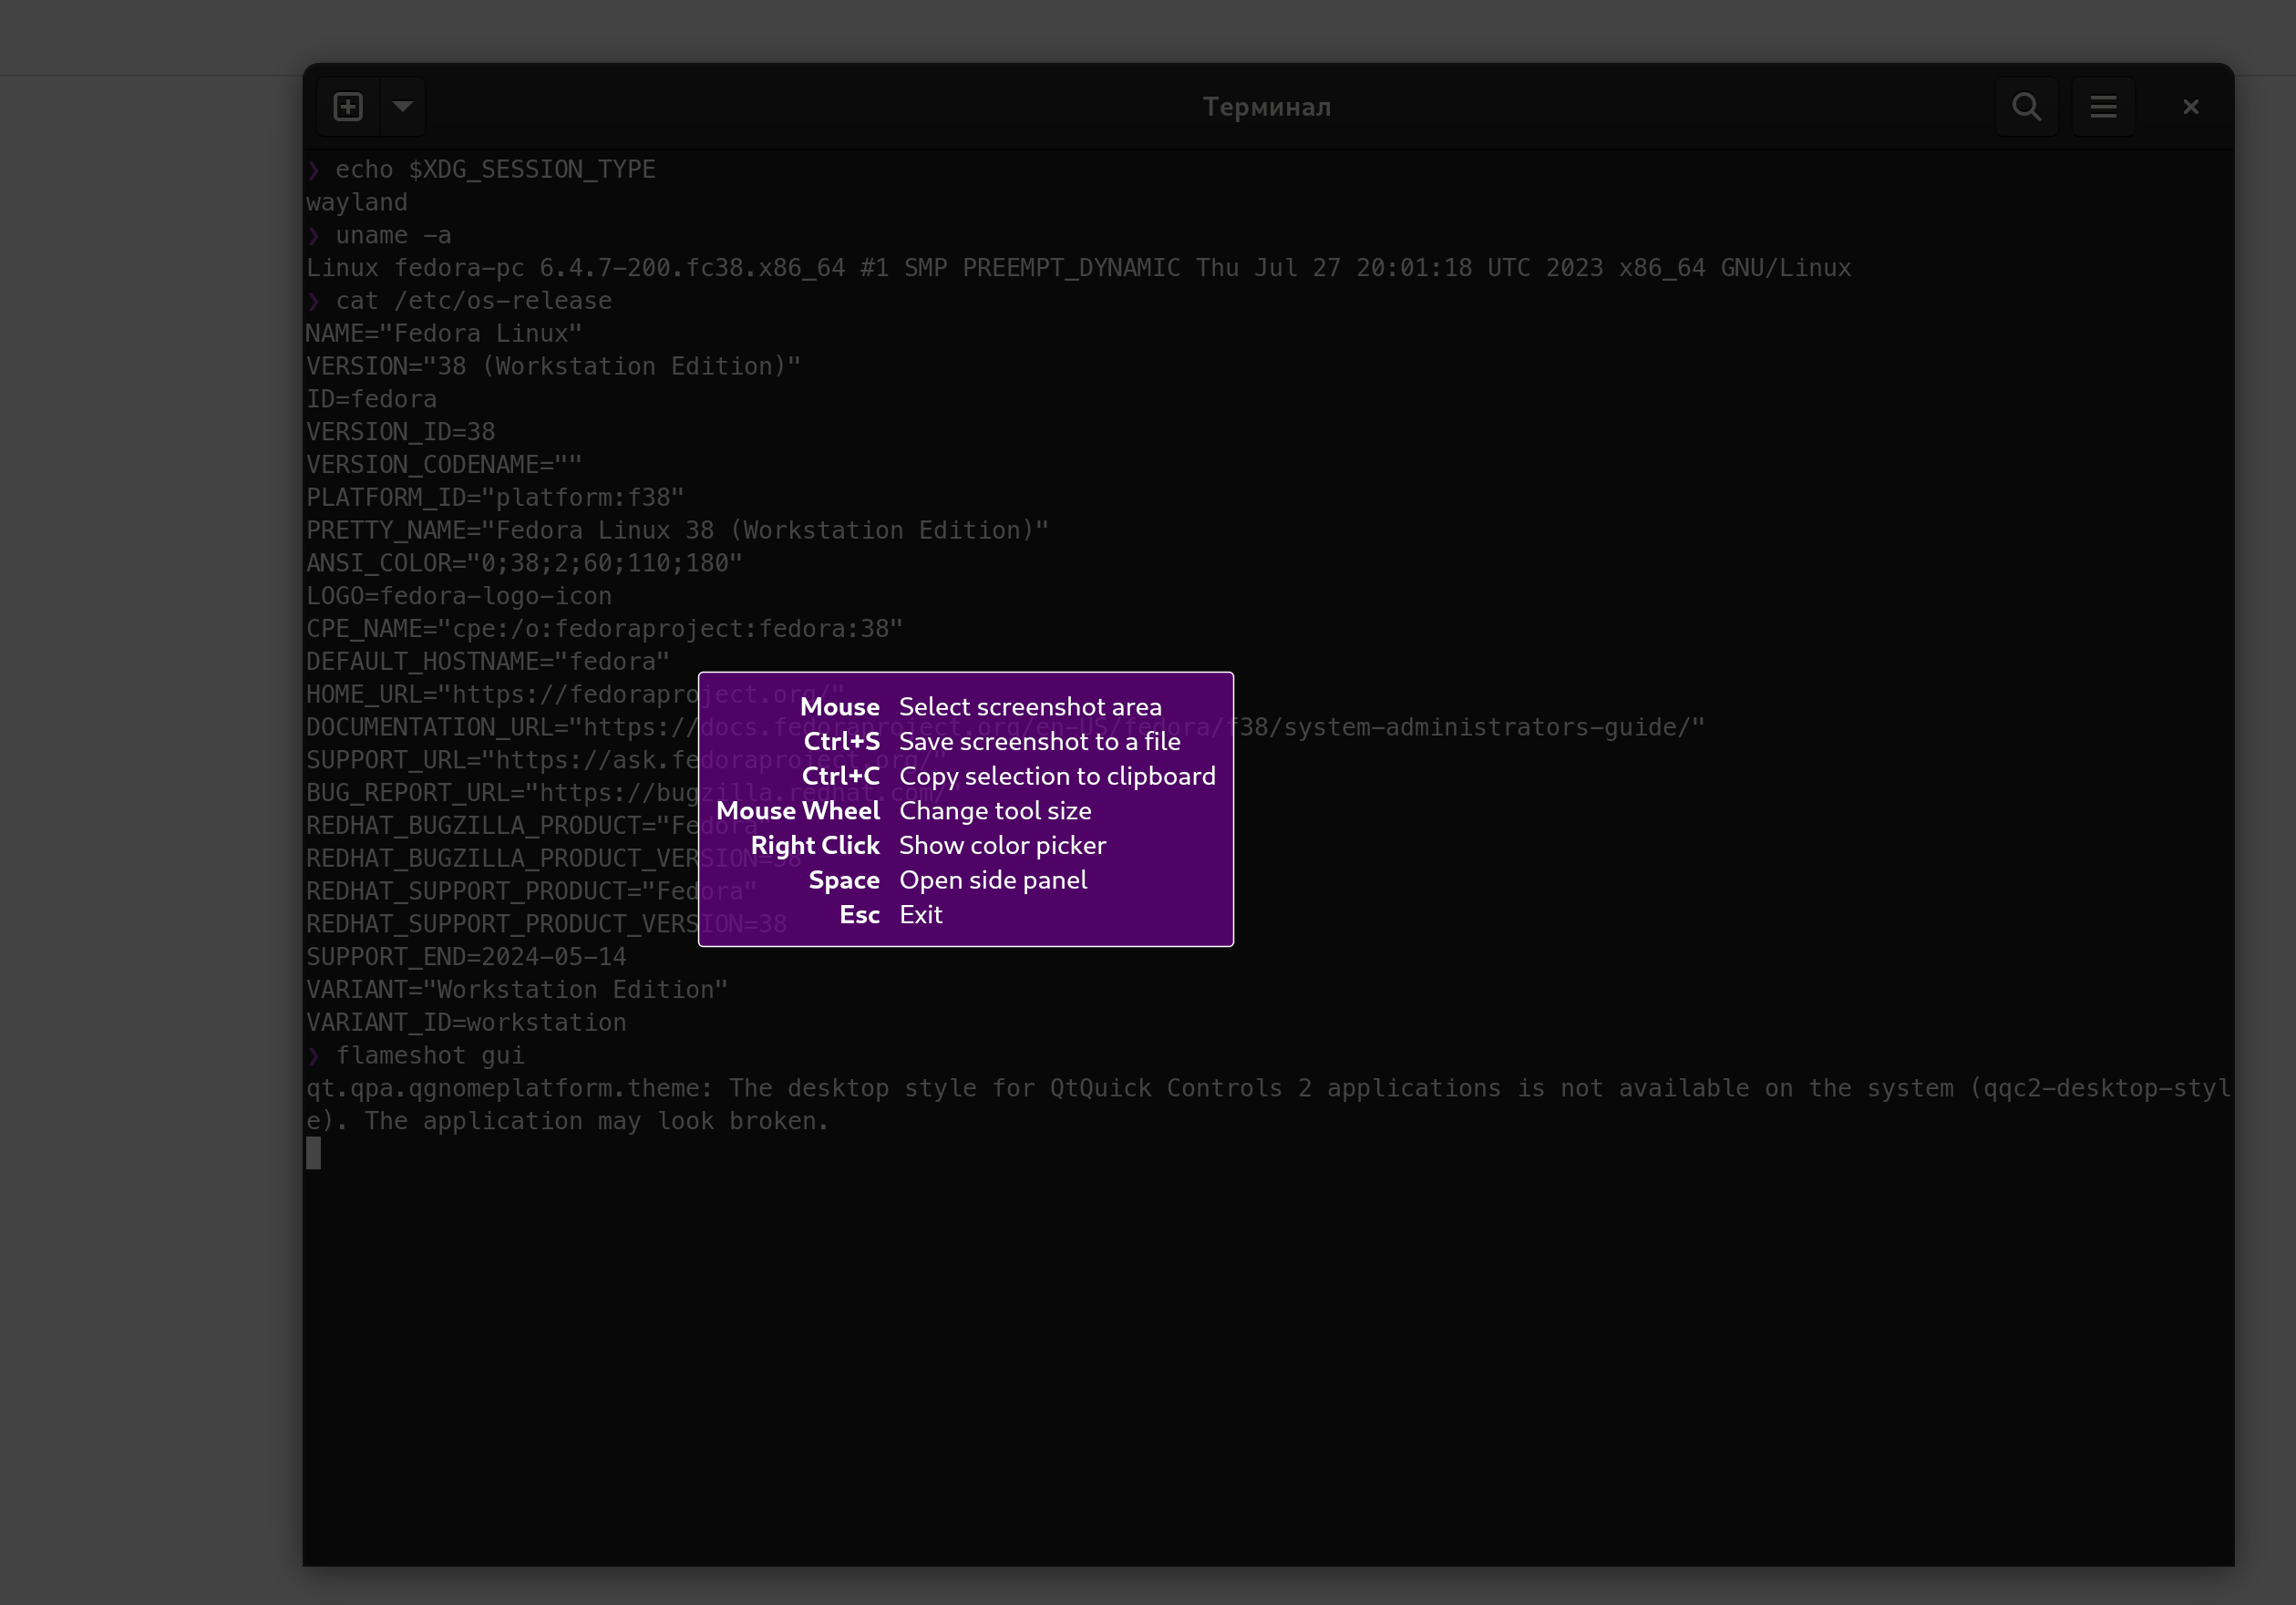Viewport: 2296px width, 1605px height.
Task: Click the VERSION_CODENAME line
Action: (444, 465)
